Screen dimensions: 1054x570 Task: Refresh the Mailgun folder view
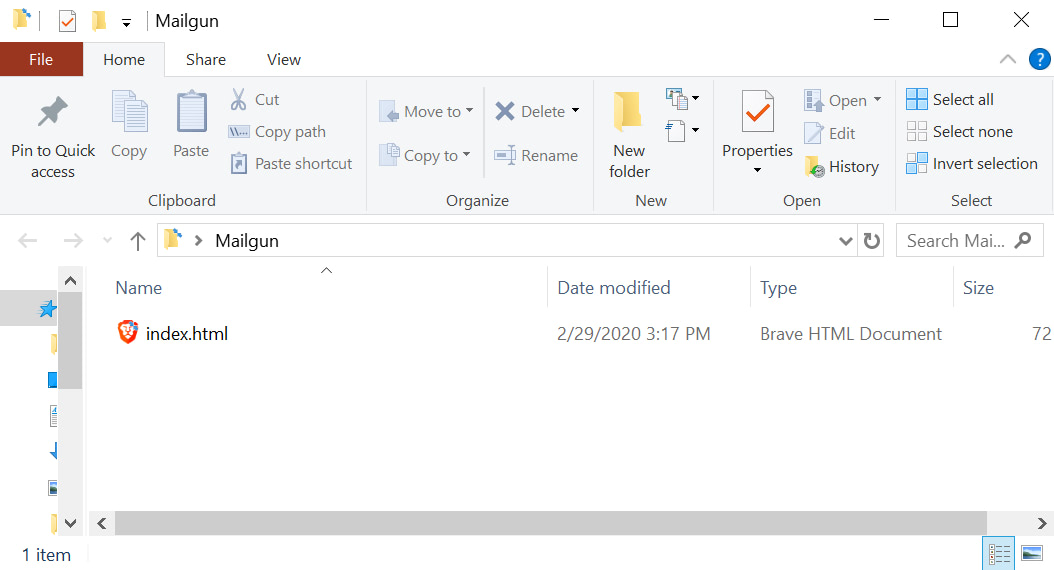tap(872, 241)
